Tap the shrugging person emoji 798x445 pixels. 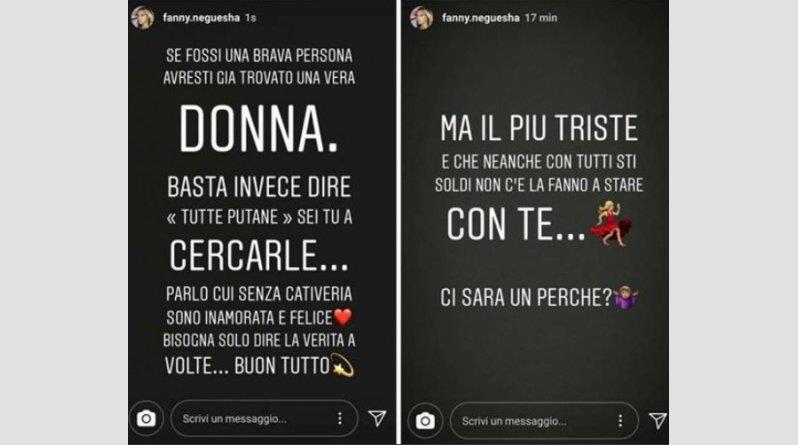pyautogui.click(x=625, y=297)
